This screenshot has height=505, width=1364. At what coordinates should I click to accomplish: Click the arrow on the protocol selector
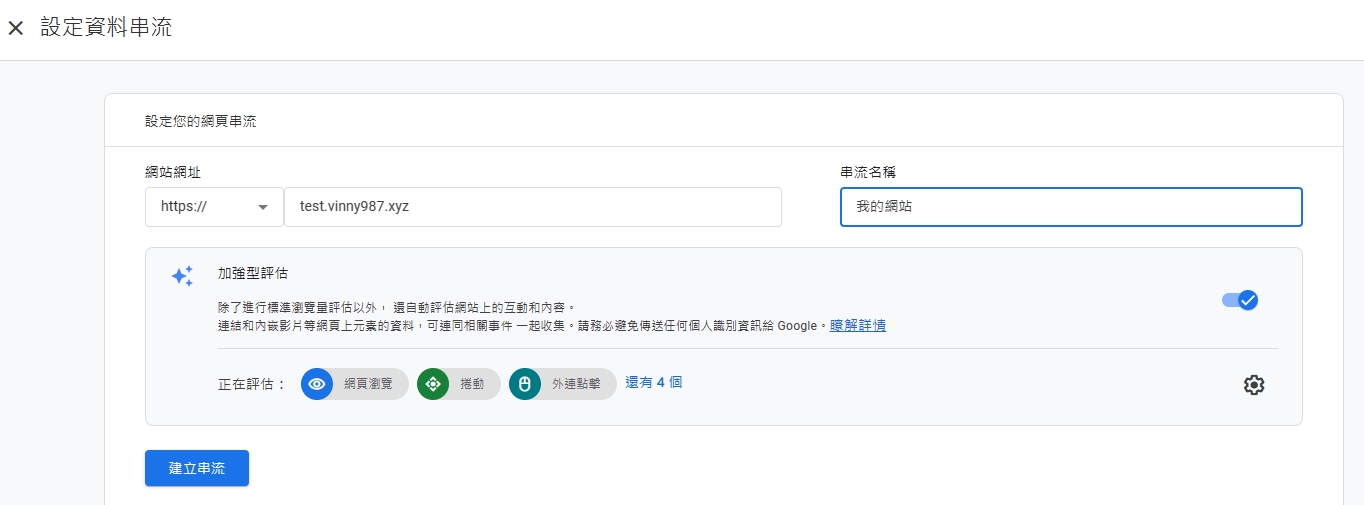click(x=263, y=207)
